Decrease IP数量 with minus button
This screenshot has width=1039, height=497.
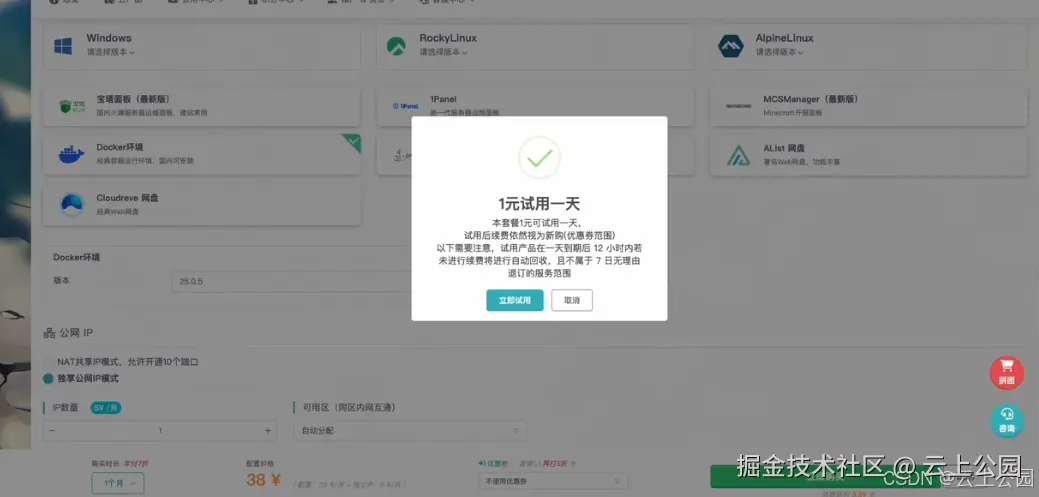52,431
